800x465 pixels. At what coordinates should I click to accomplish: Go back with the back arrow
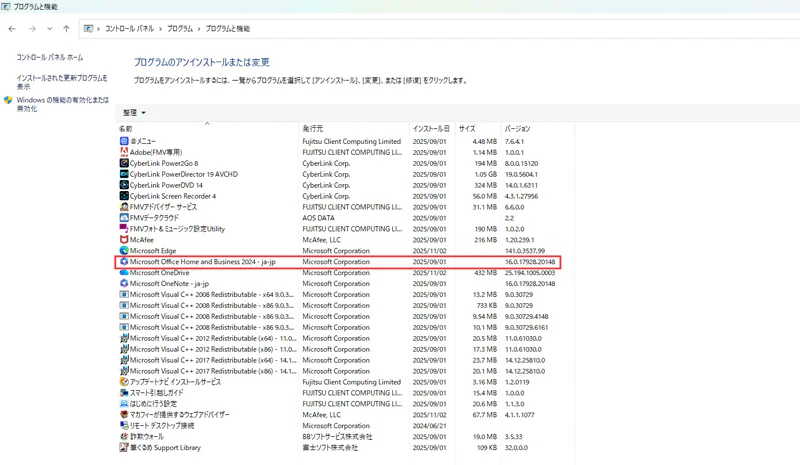pyautogui.click(x=12, y=29)
